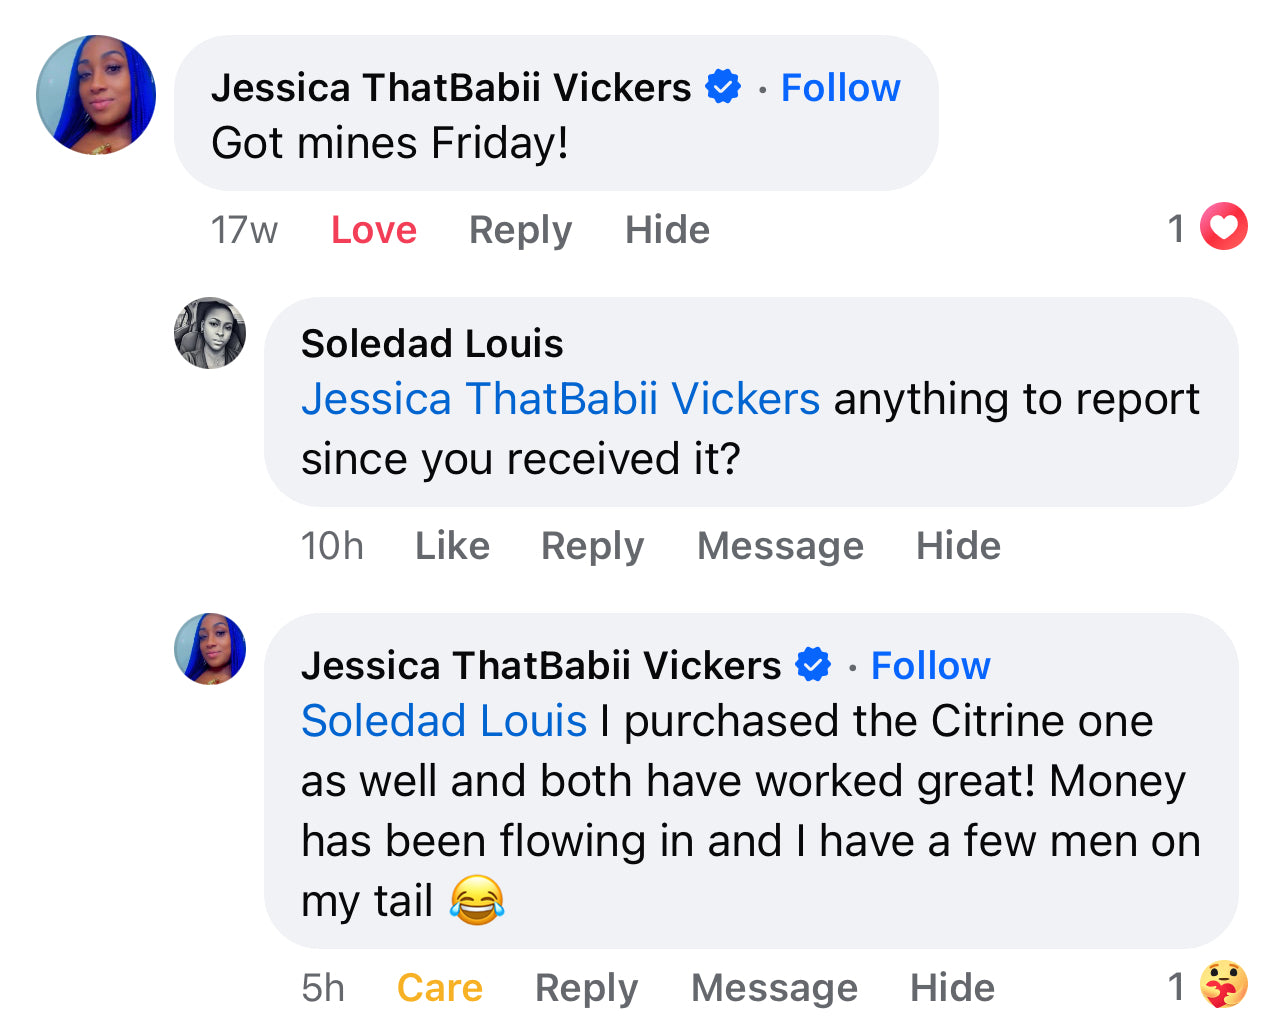Hide Soledad Louis's comment
The image size is (1284, 1022).
(x=958, y=546)
